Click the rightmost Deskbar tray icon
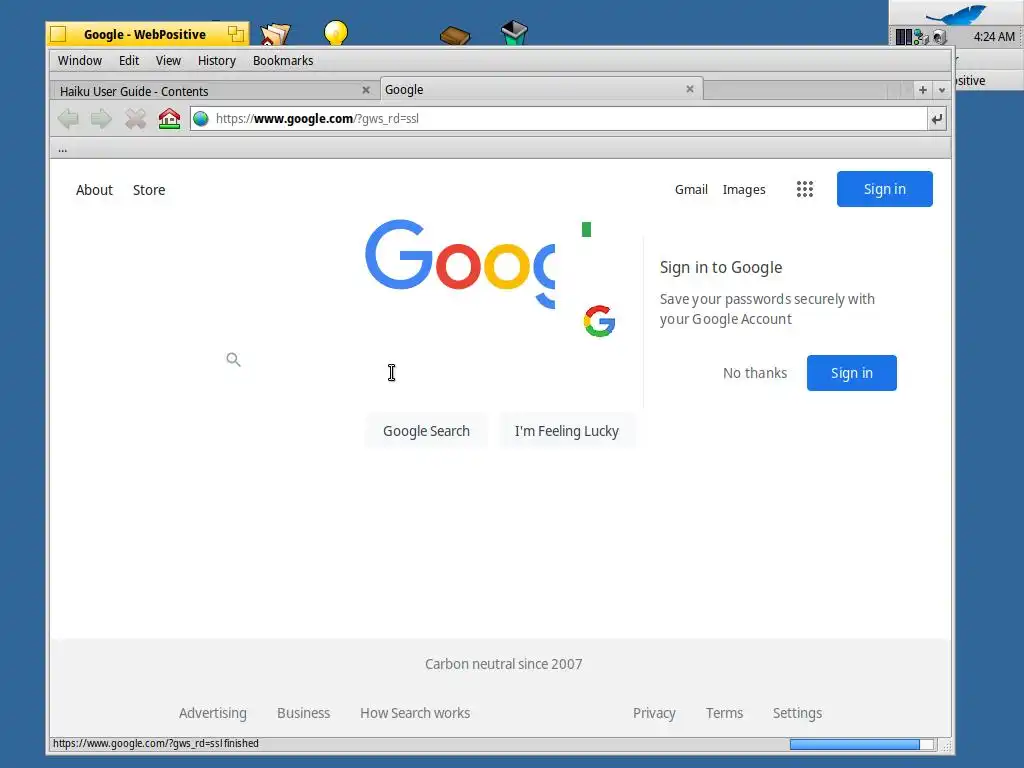 [940, 37]
